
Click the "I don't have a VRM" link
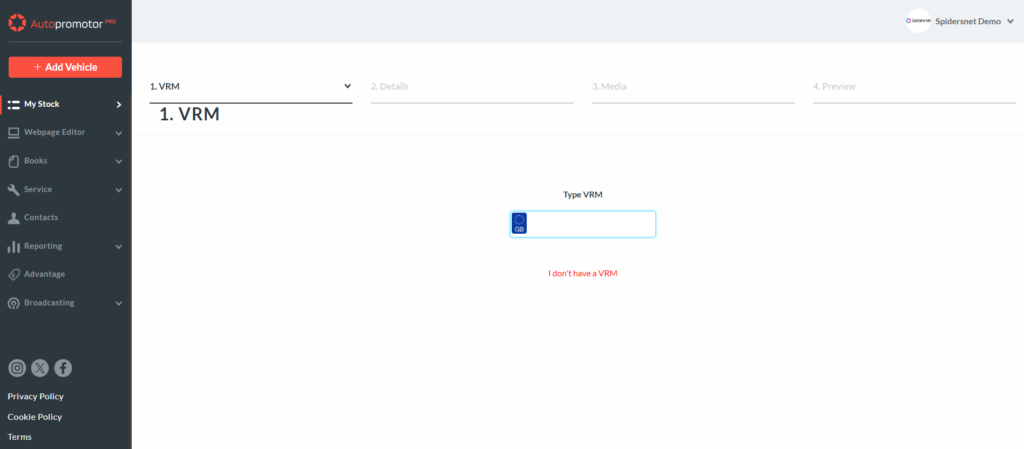pyautogui.click(x=583, y=273)
